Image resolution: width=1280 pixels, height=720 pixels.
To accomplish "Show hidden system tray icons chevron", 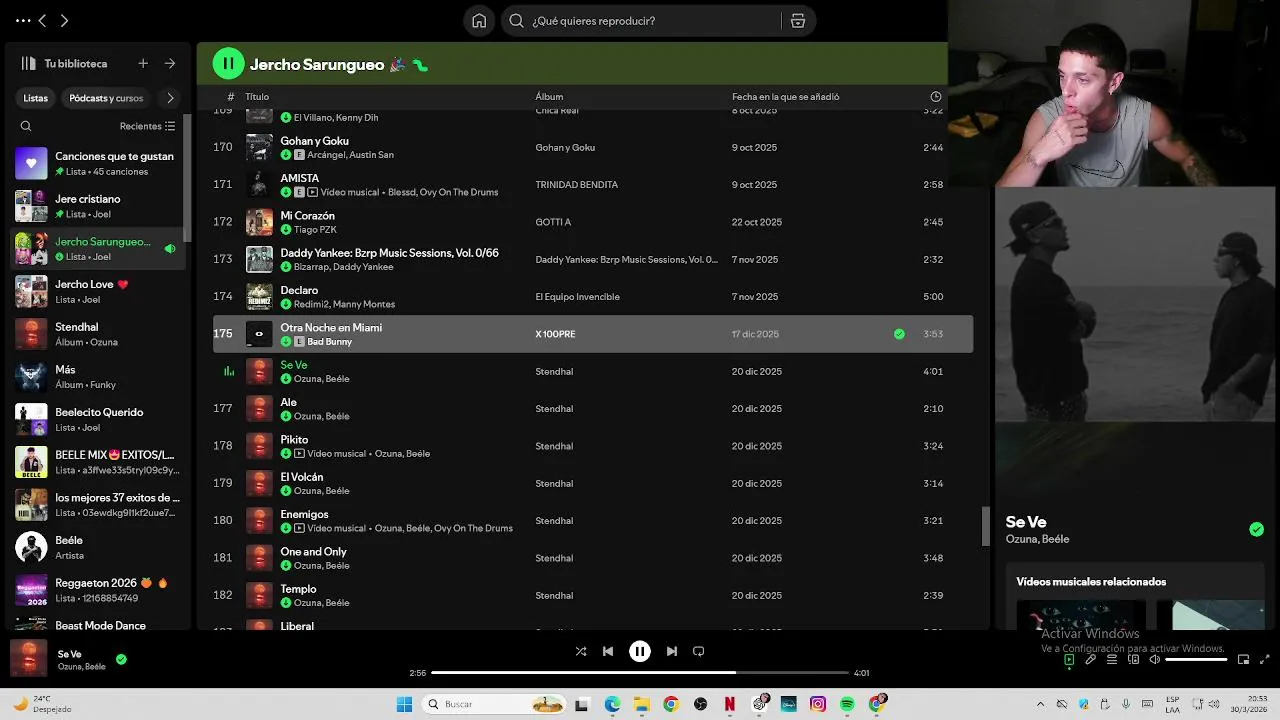I will click(x=1041, y=704).
